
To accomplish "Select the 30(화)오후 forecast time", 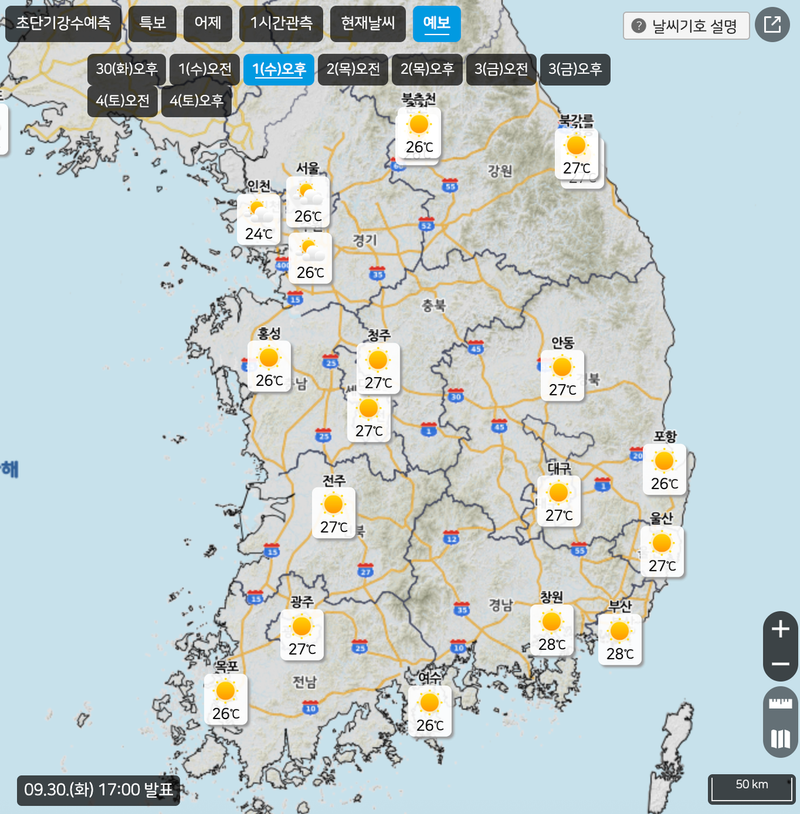I will pyautogui.click(x=127, y=69).
